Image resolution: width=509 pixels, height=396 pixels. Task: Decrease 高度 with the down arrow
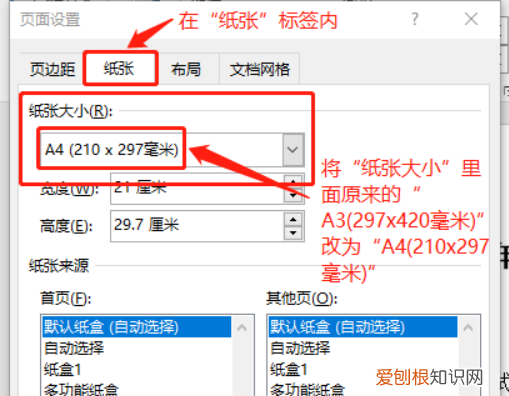click(293, 233)
